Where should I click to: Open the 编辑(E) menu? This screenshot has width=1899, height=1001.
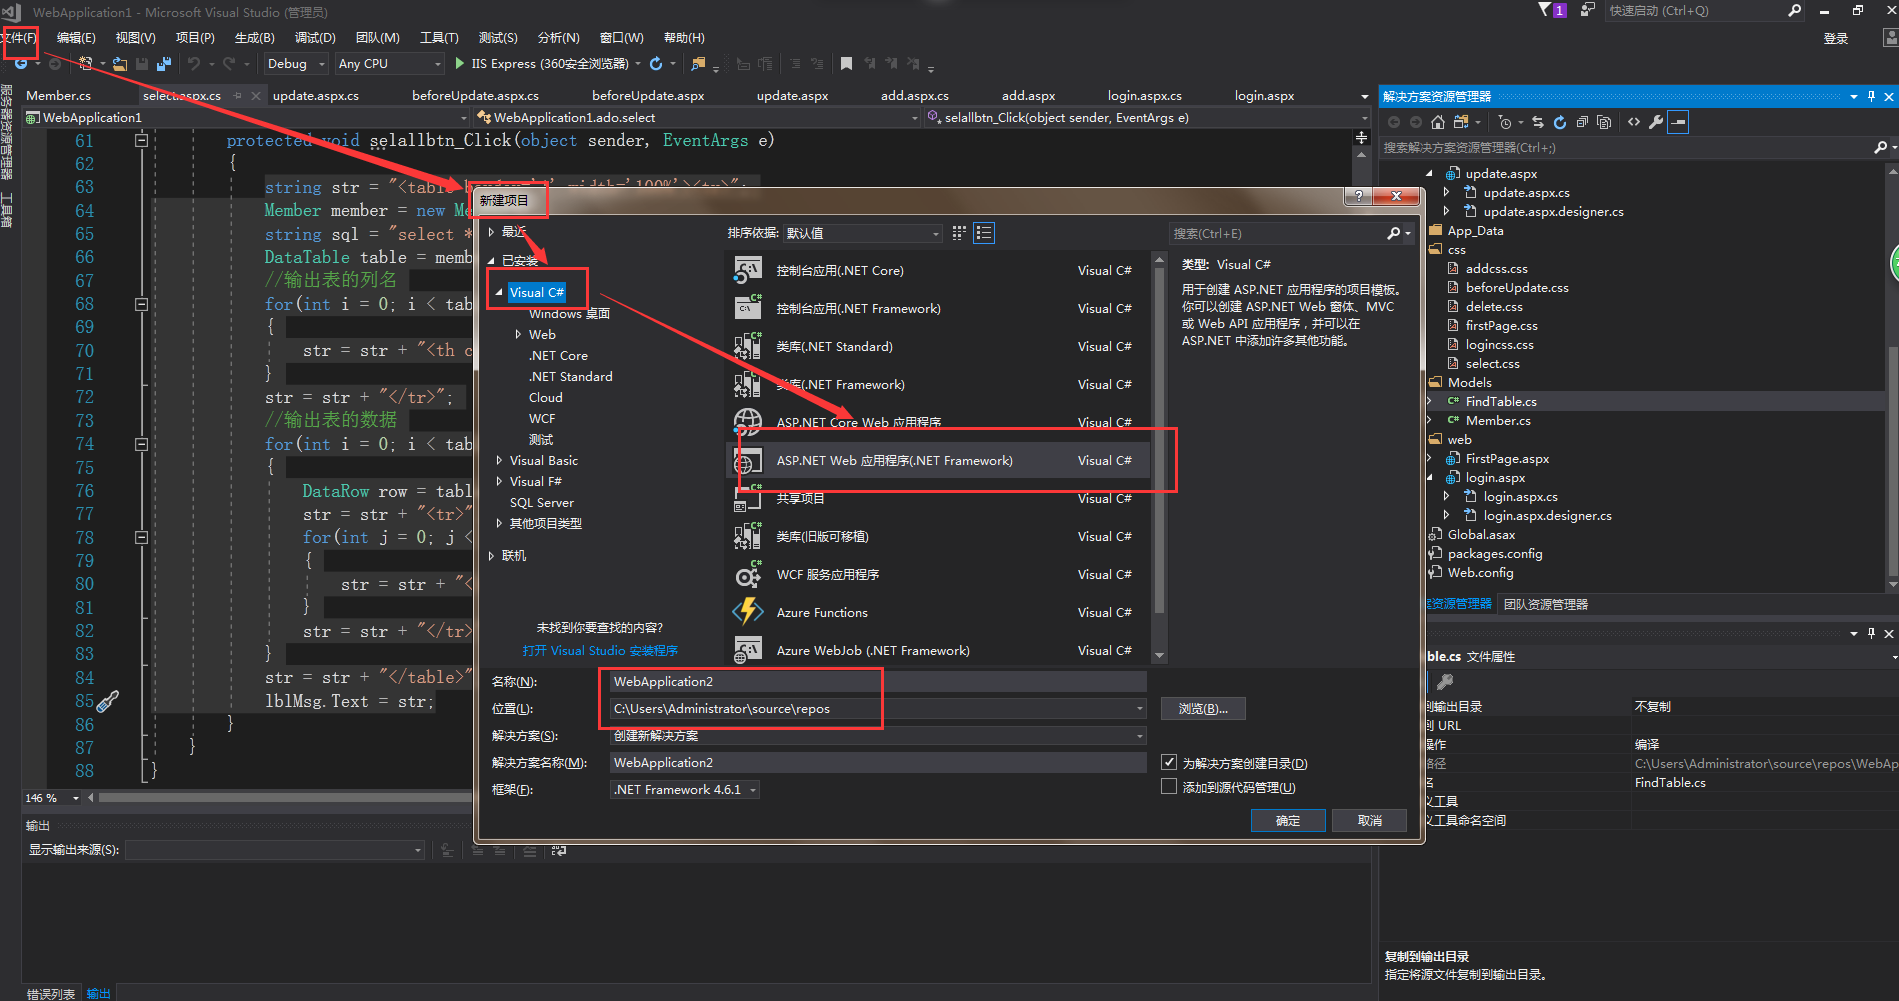(76, 38)
